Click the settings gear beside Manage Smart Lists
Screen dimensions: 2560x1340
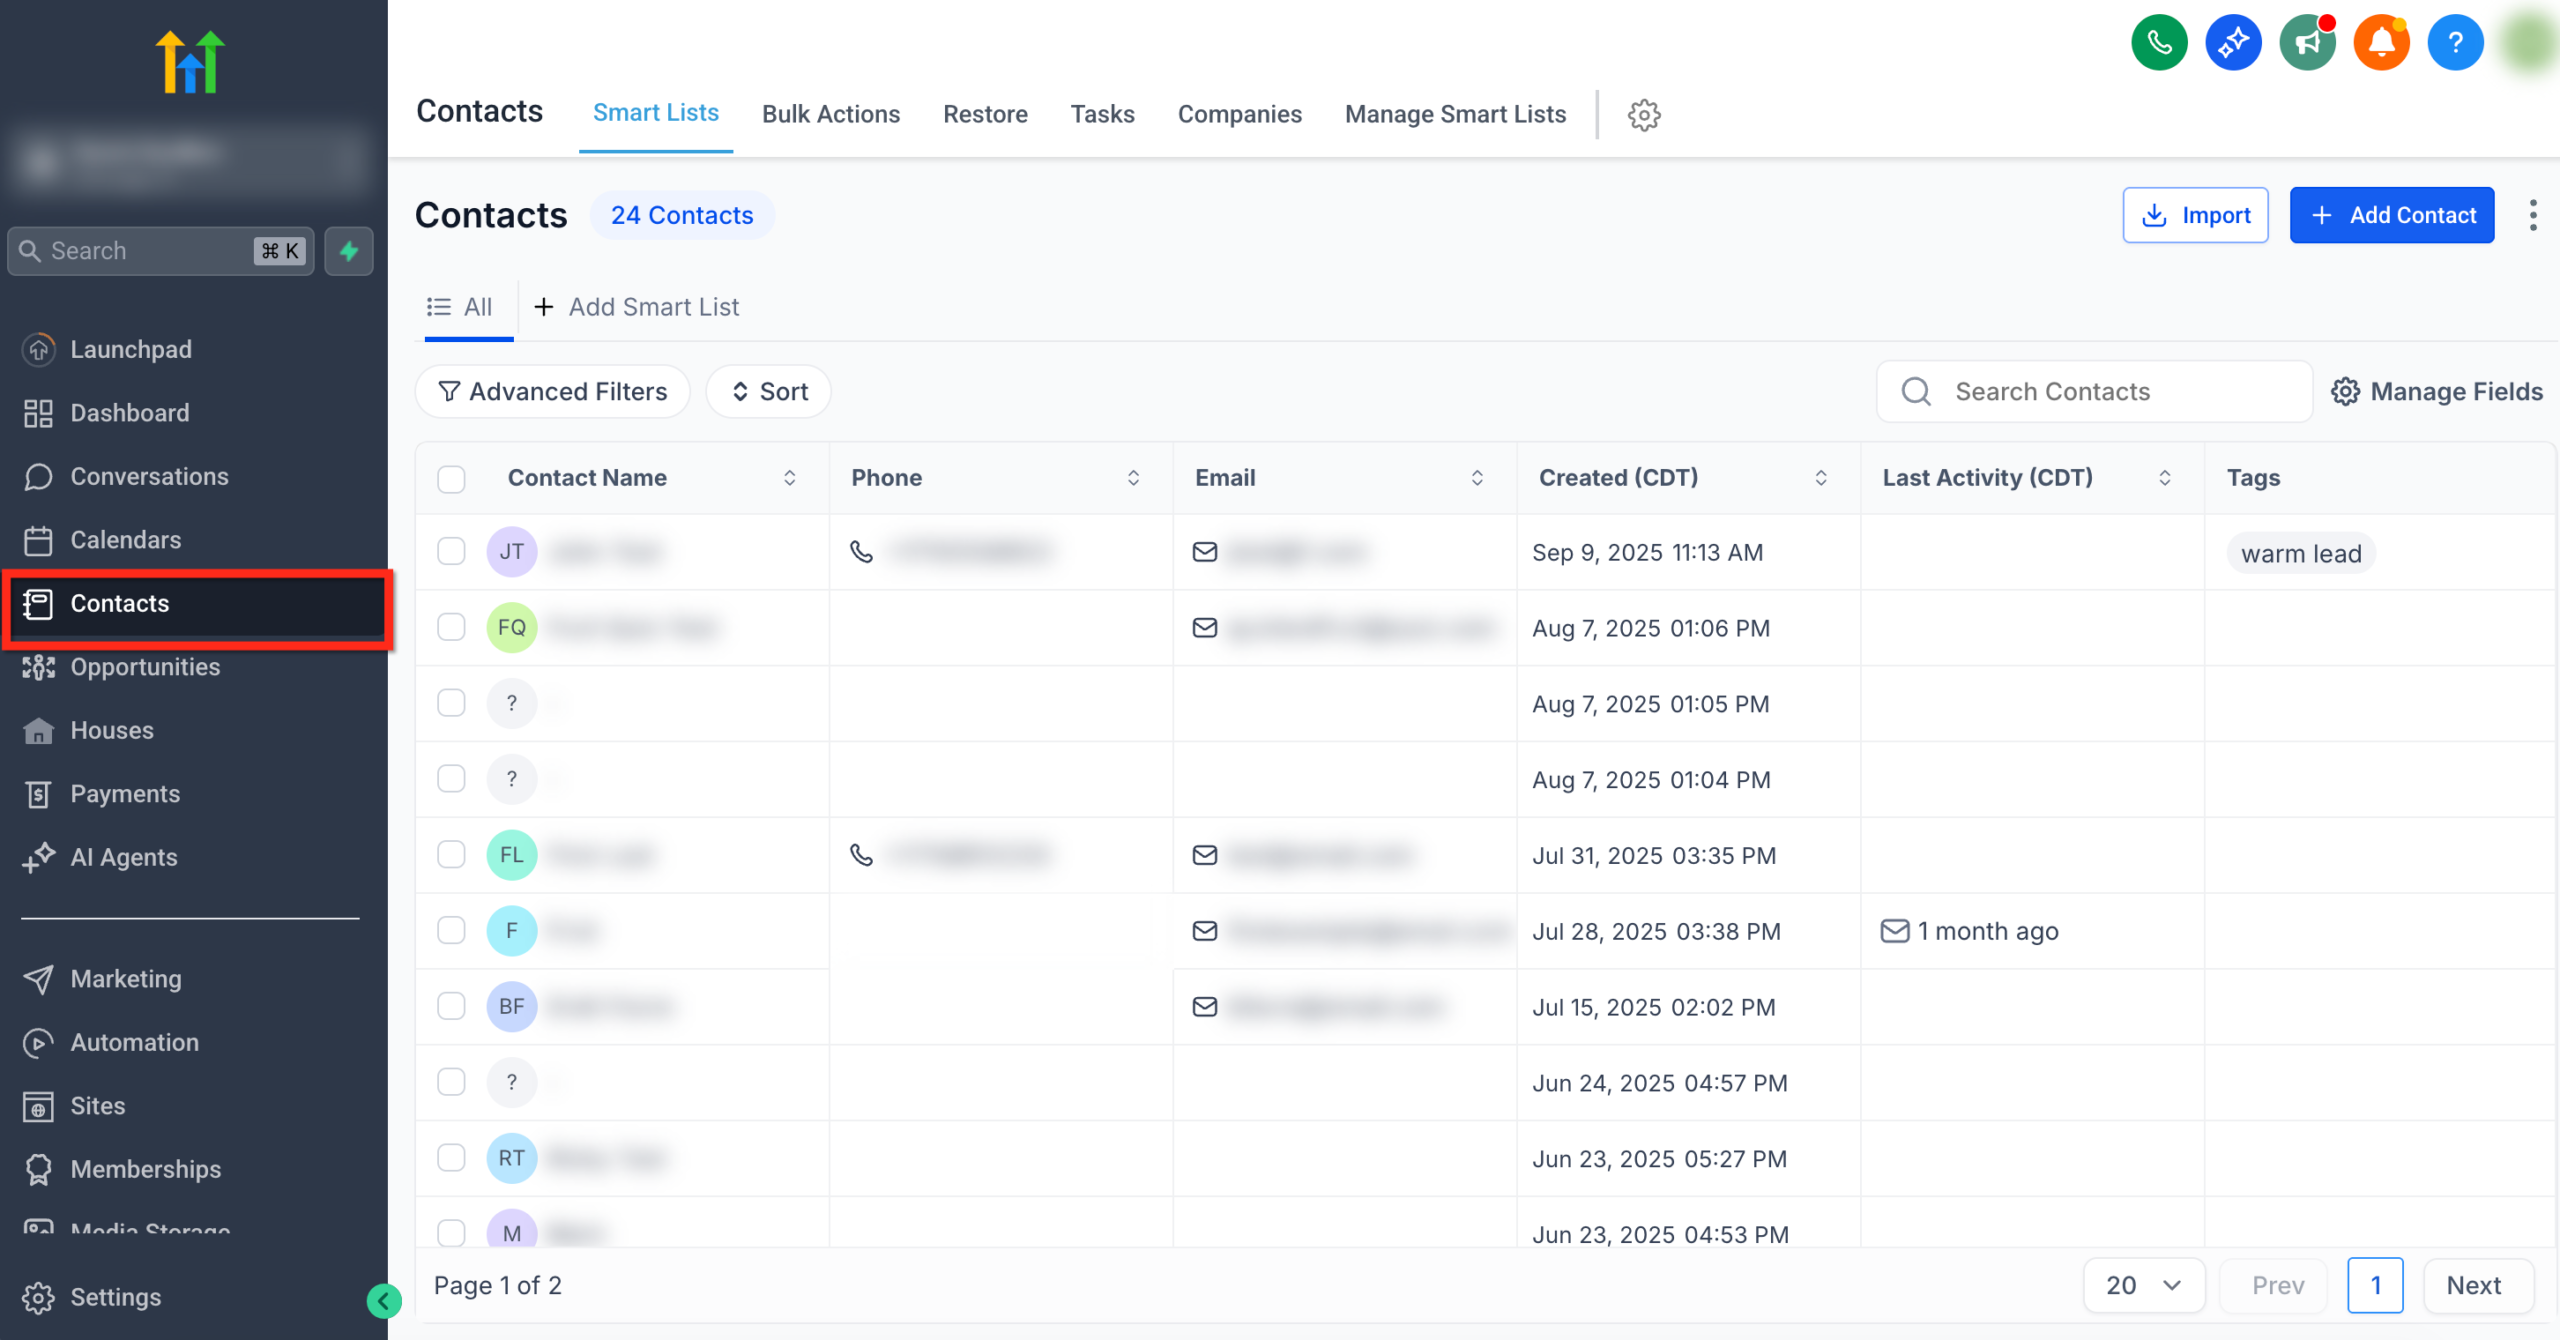point(1644,115)
